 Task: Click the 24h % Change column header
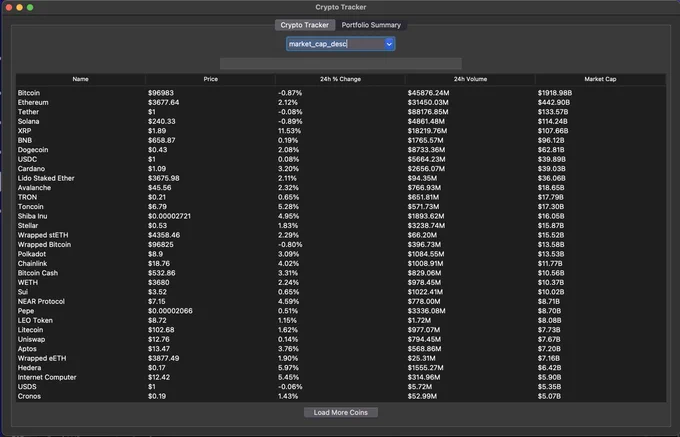point(340,79)
